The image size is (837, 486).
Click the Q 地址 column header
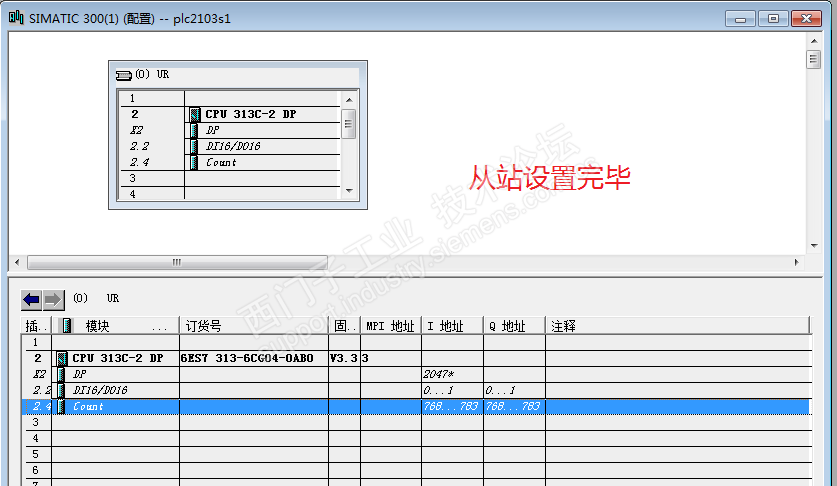[x=515, y=326]
